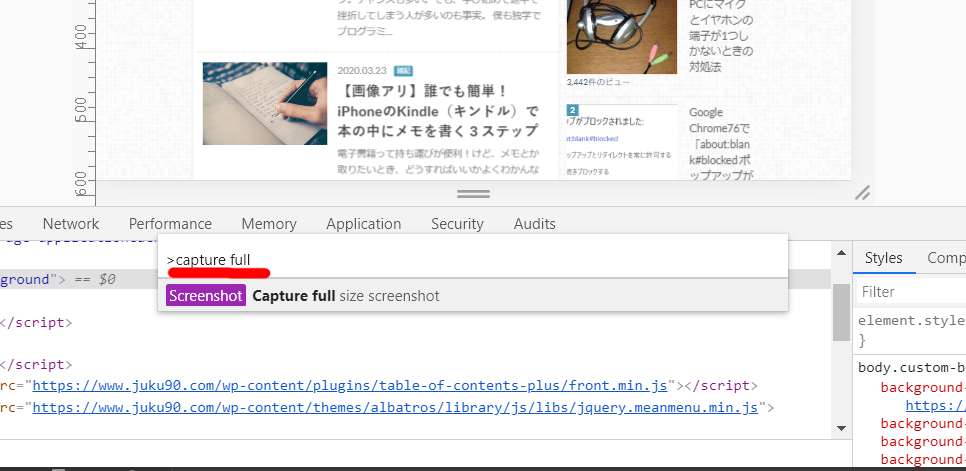
Task: Open the front.min.js script URL link
Action: point(350,386)
